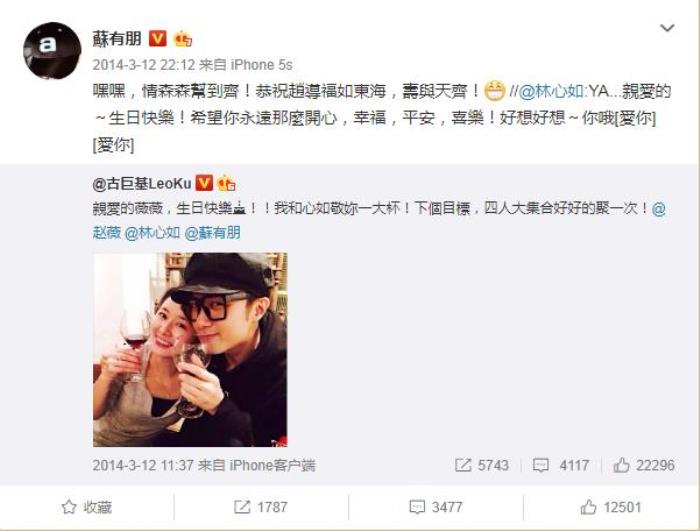The height and width of the screenshot is (531, 700).
Task: Like the quoted post with 22296 likes
Action: click(x=644, y=465)
